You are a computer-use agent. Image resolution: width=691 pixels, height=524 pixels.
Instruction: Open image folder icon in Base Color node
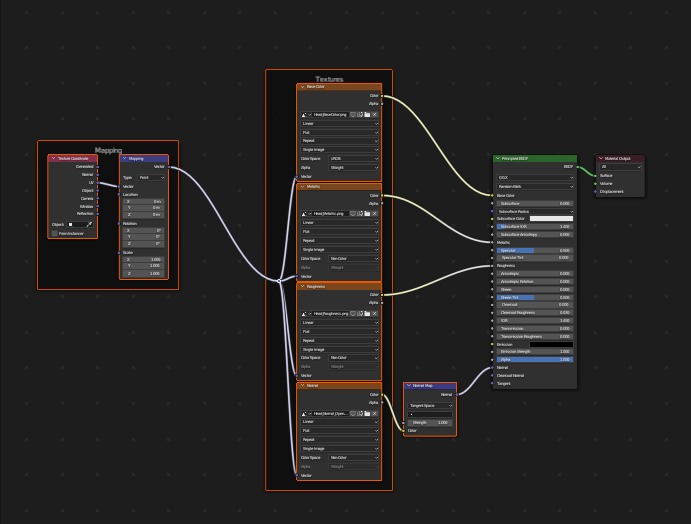[x=367, y=115]
